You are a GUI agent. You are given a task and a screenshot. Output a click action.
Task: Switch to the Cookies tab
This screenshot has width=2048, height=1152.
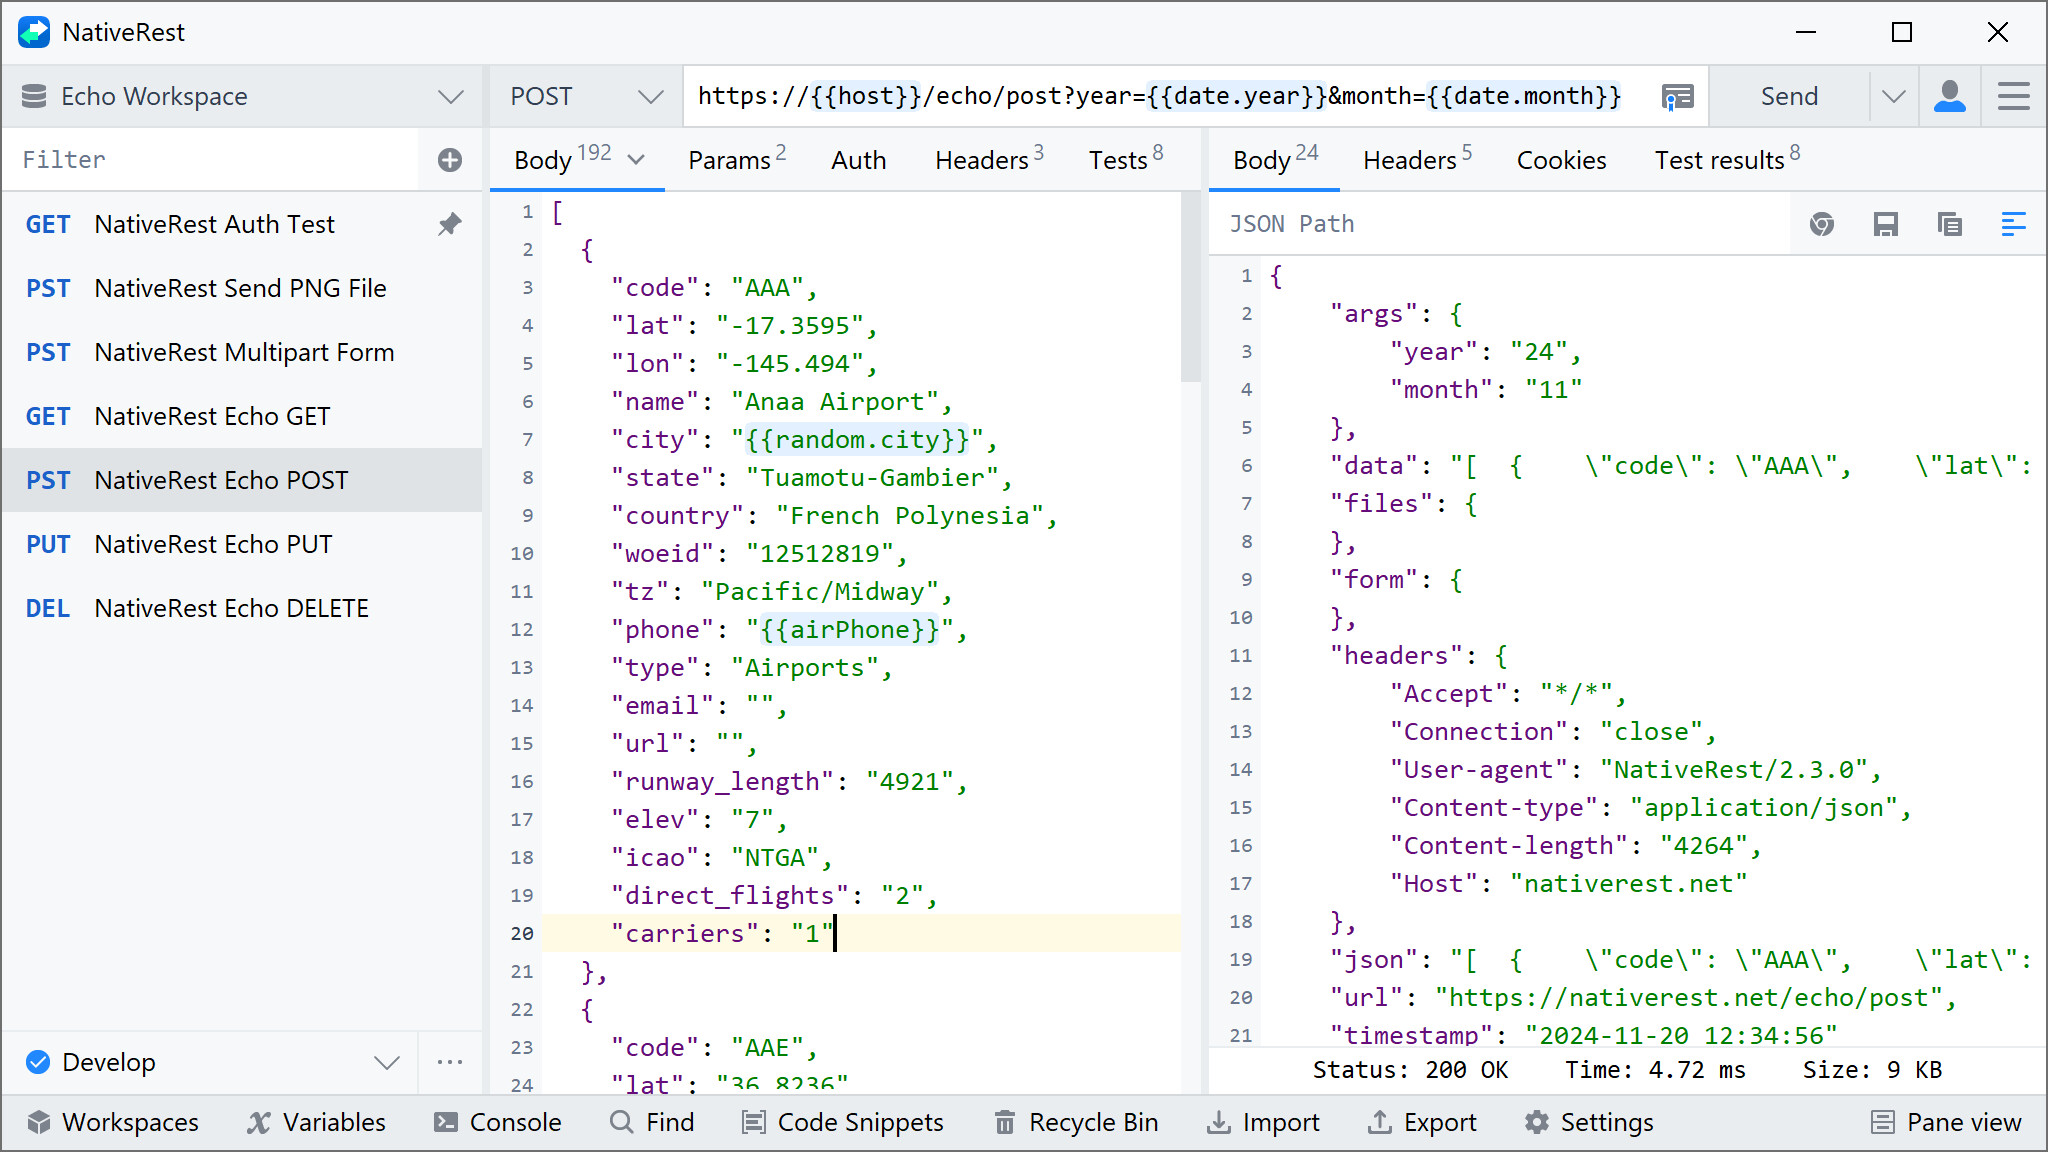pyautogui.click(x=1560, y=159)
